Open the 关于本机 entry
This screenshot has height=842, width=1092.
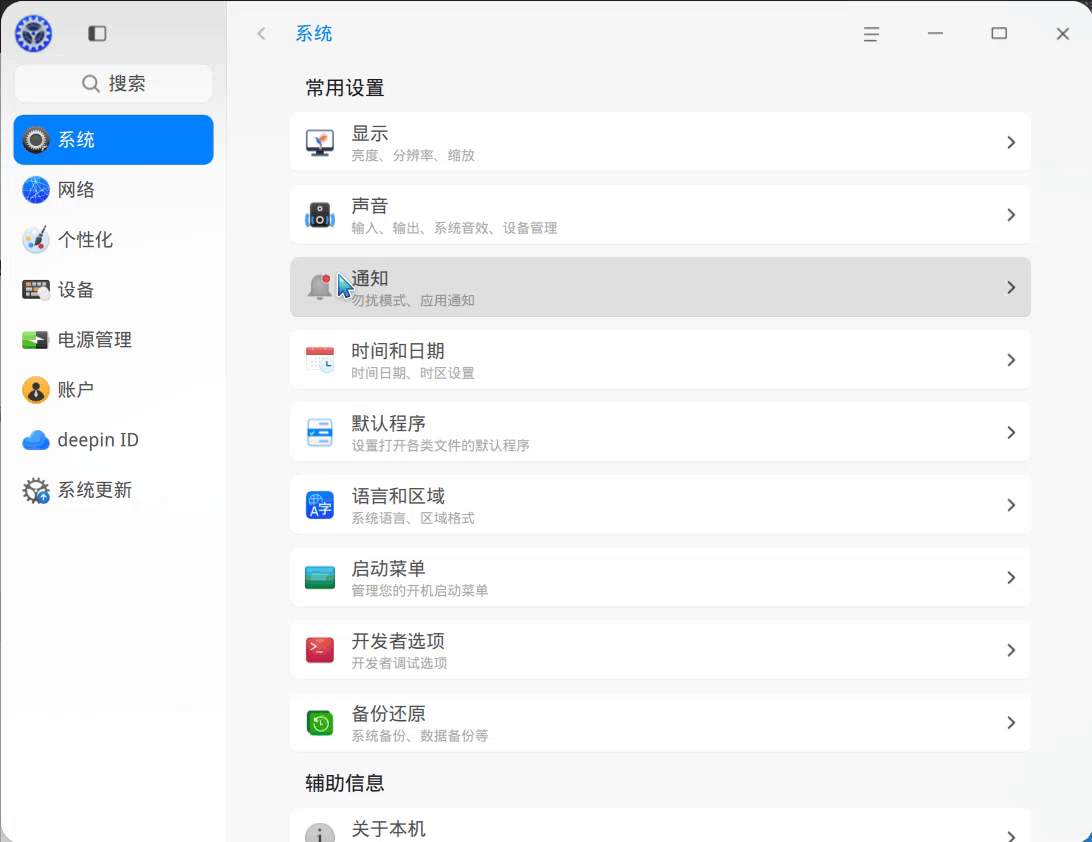[x=660, y=830]
